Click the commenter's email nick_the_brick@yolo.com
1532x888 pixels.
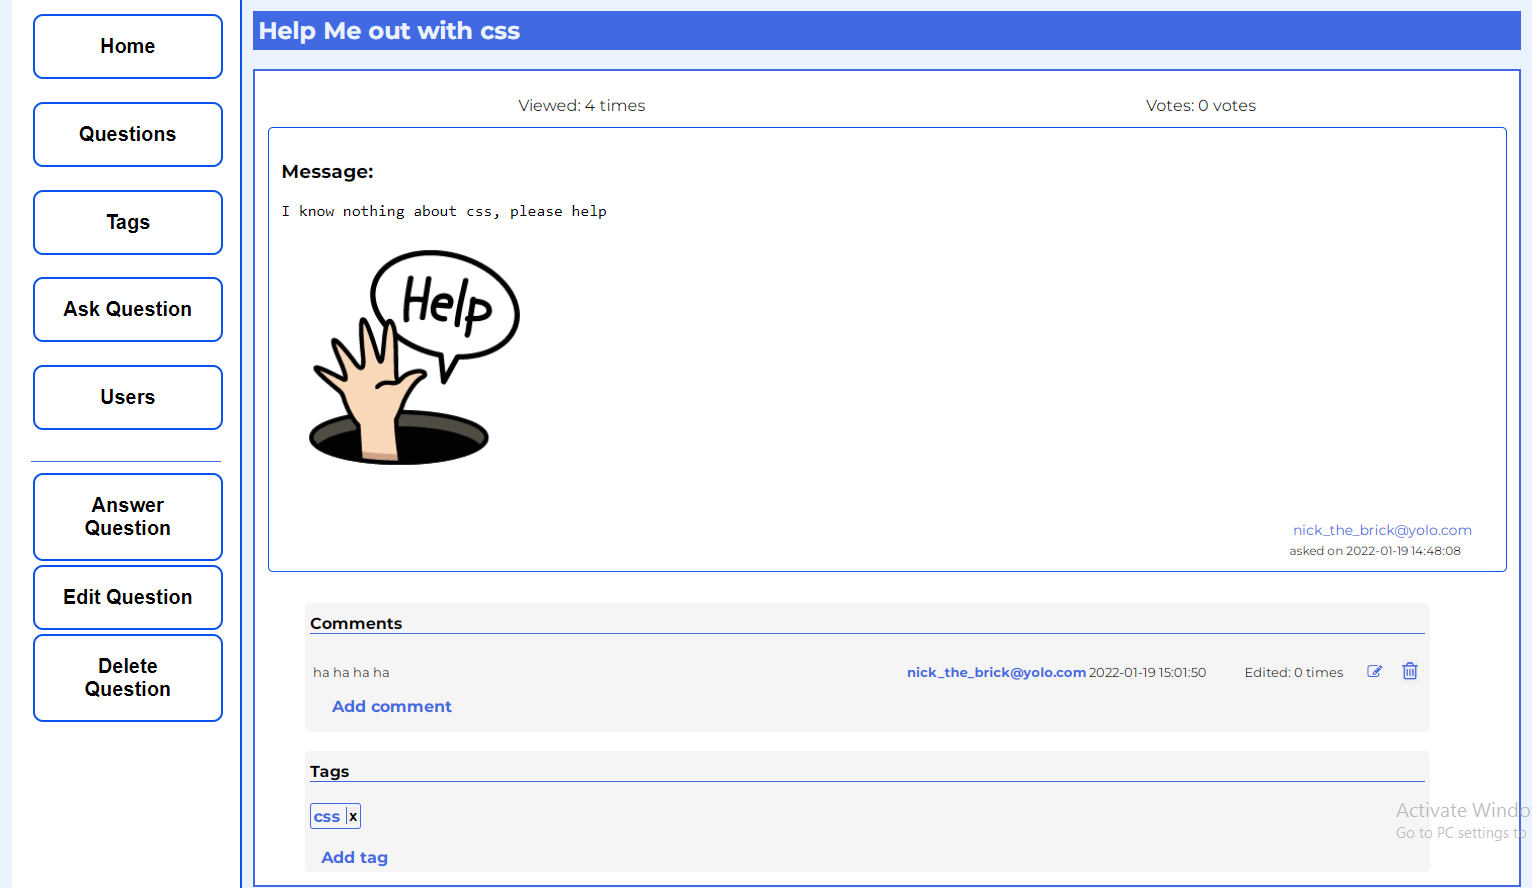[996, 672]
